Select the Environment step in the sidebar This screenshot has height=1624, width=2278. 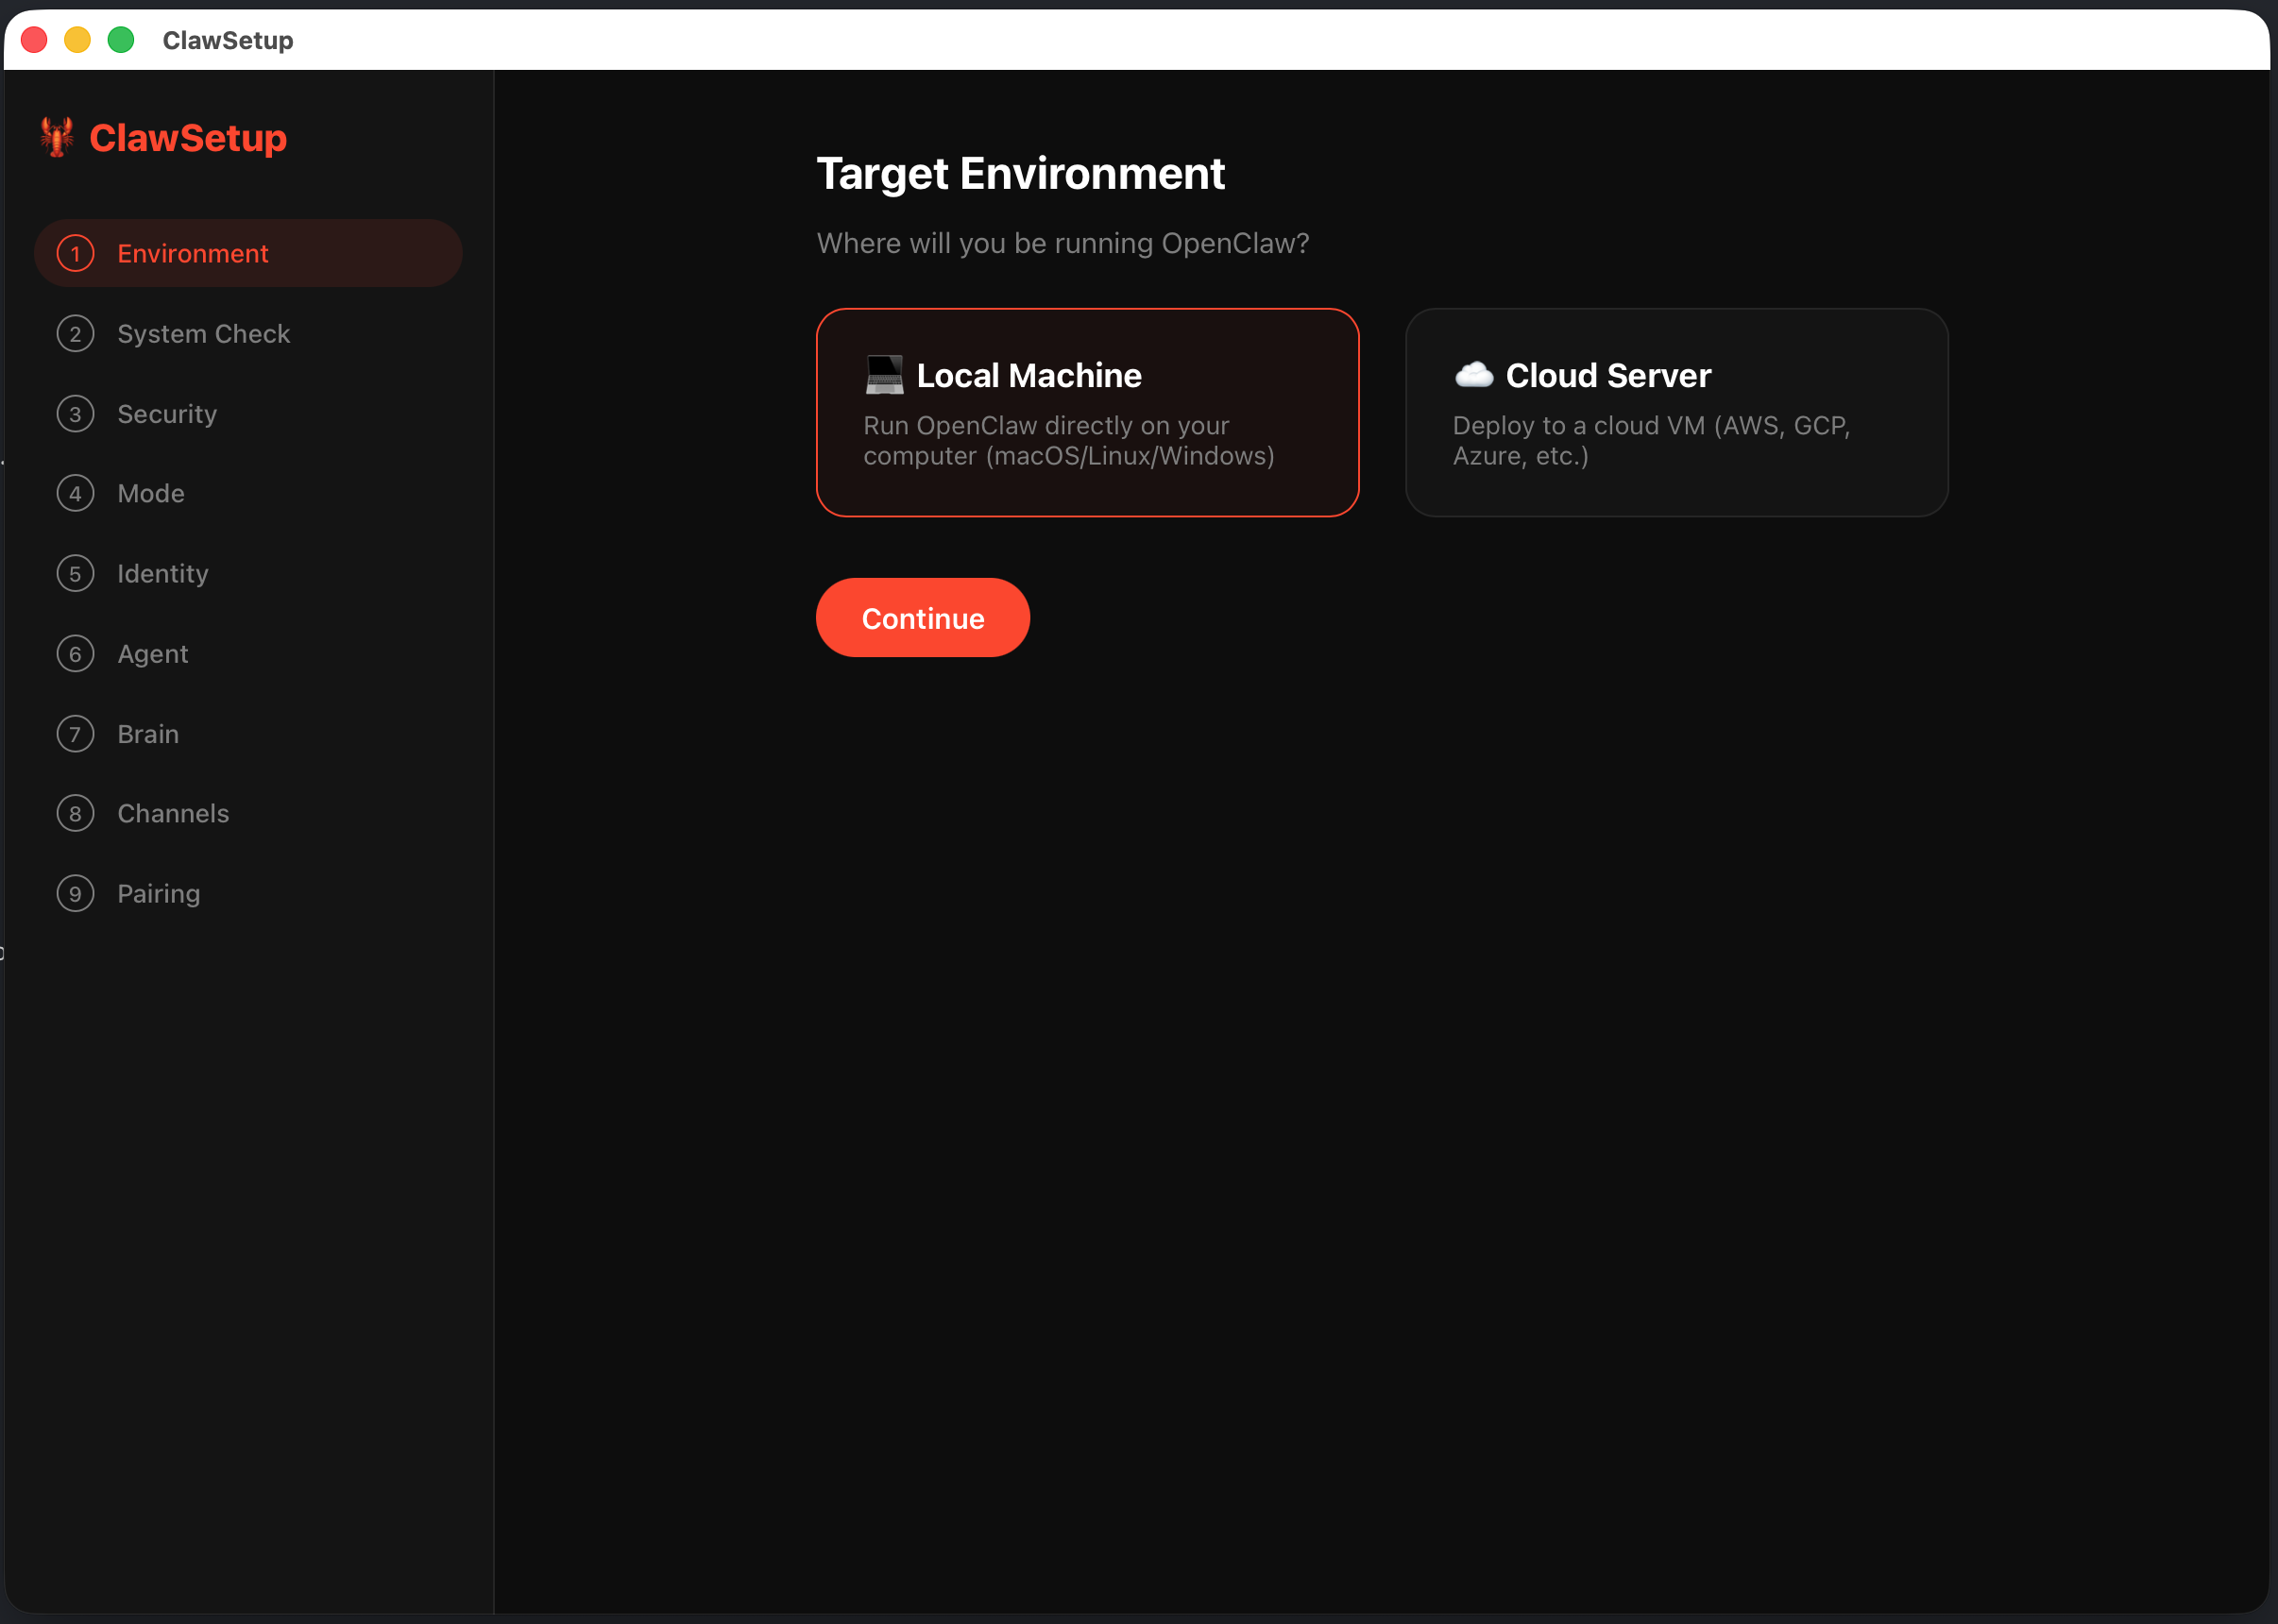coord(193,253)
